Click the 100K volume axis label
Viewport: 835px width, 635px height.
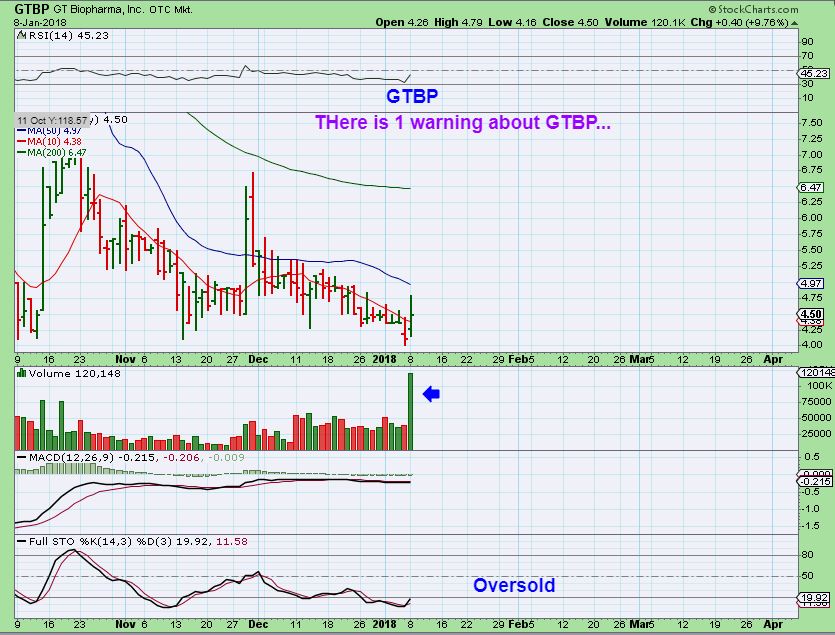[x=819, y=385]
